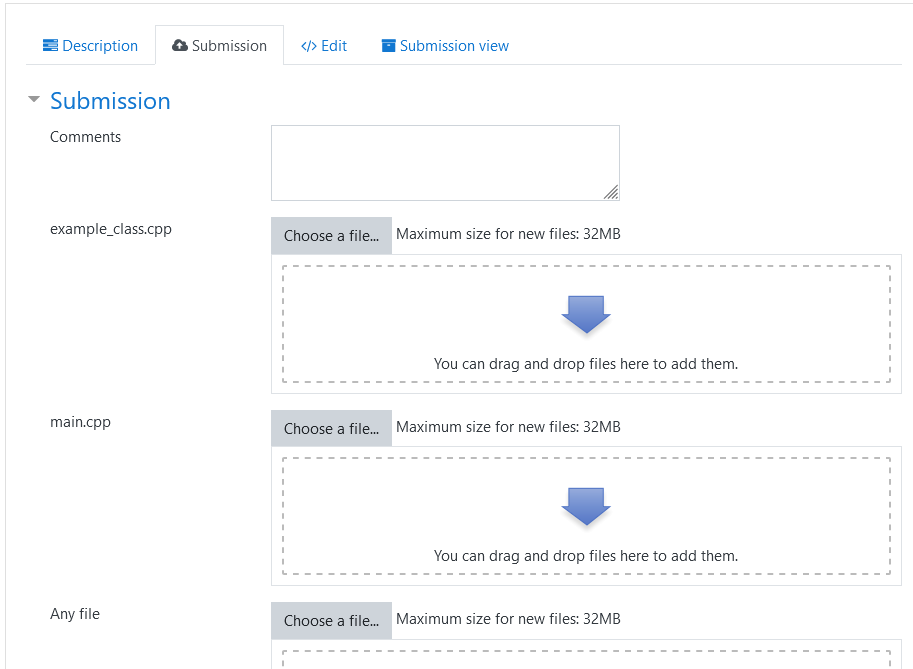
Task: Click the Submission section heading
Action: [x=110, y=101]
